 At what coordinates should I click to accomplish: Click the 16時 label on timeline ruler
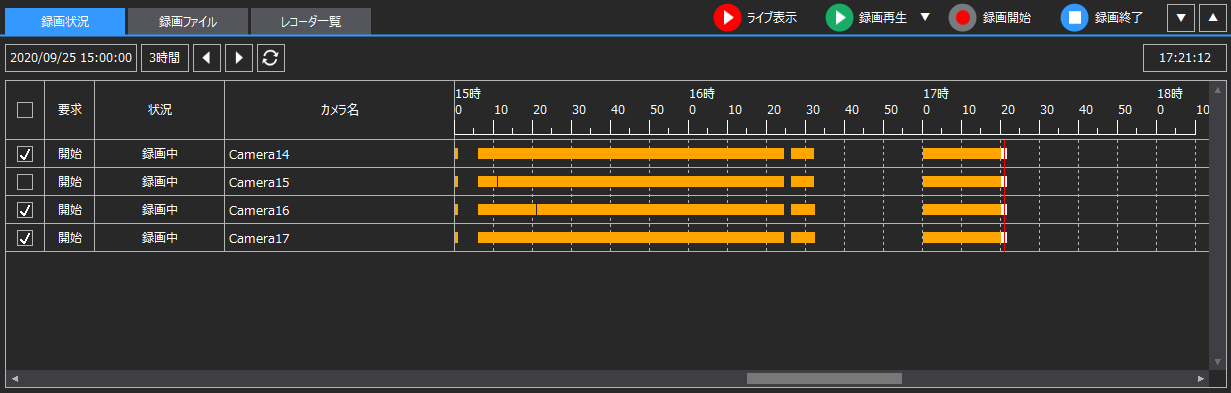[x=702, y=94]
